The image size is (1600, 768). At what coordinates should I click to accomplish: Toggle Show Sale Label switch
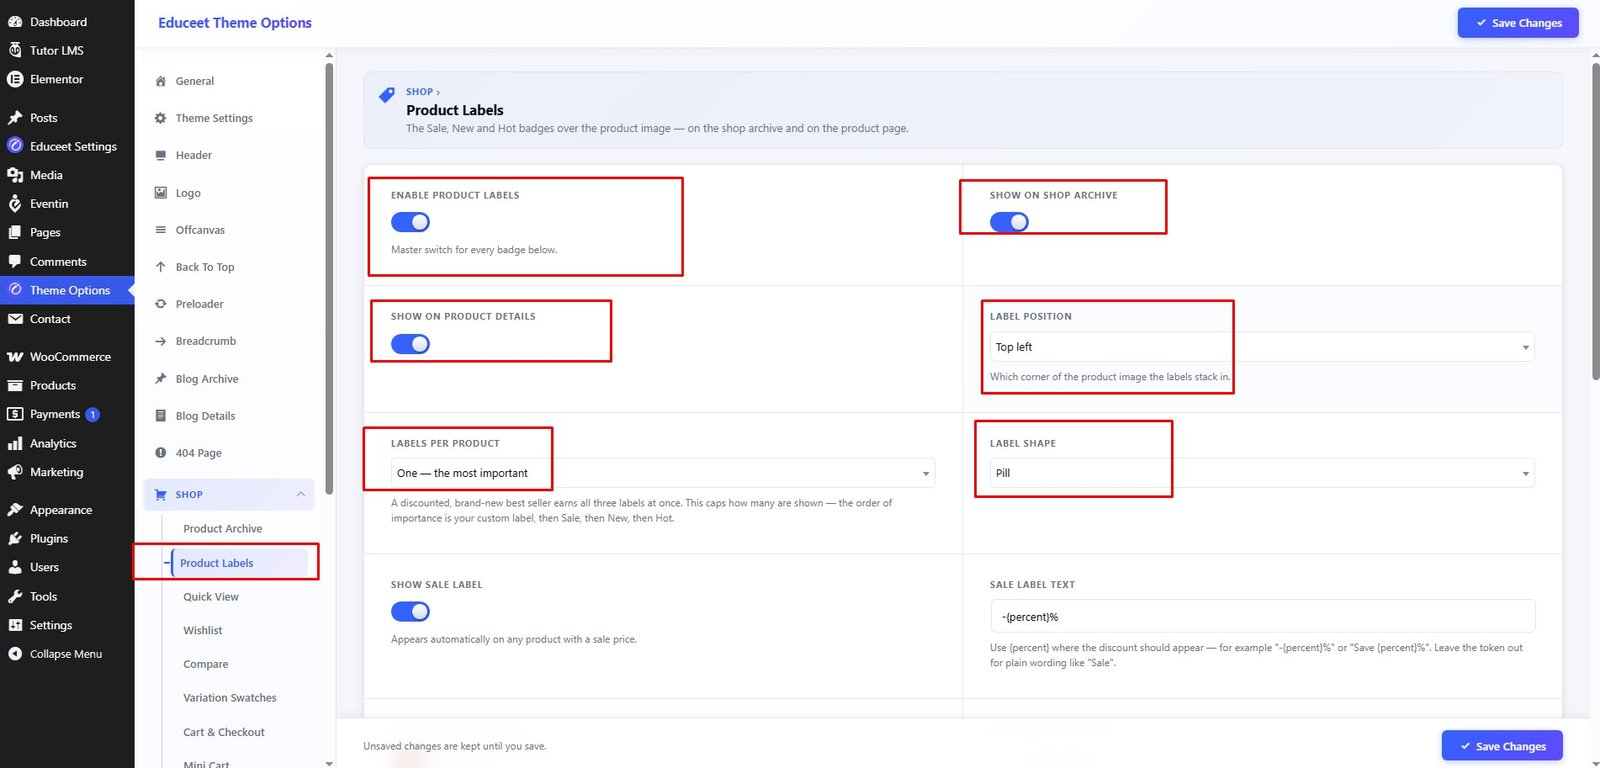[410, 611]
